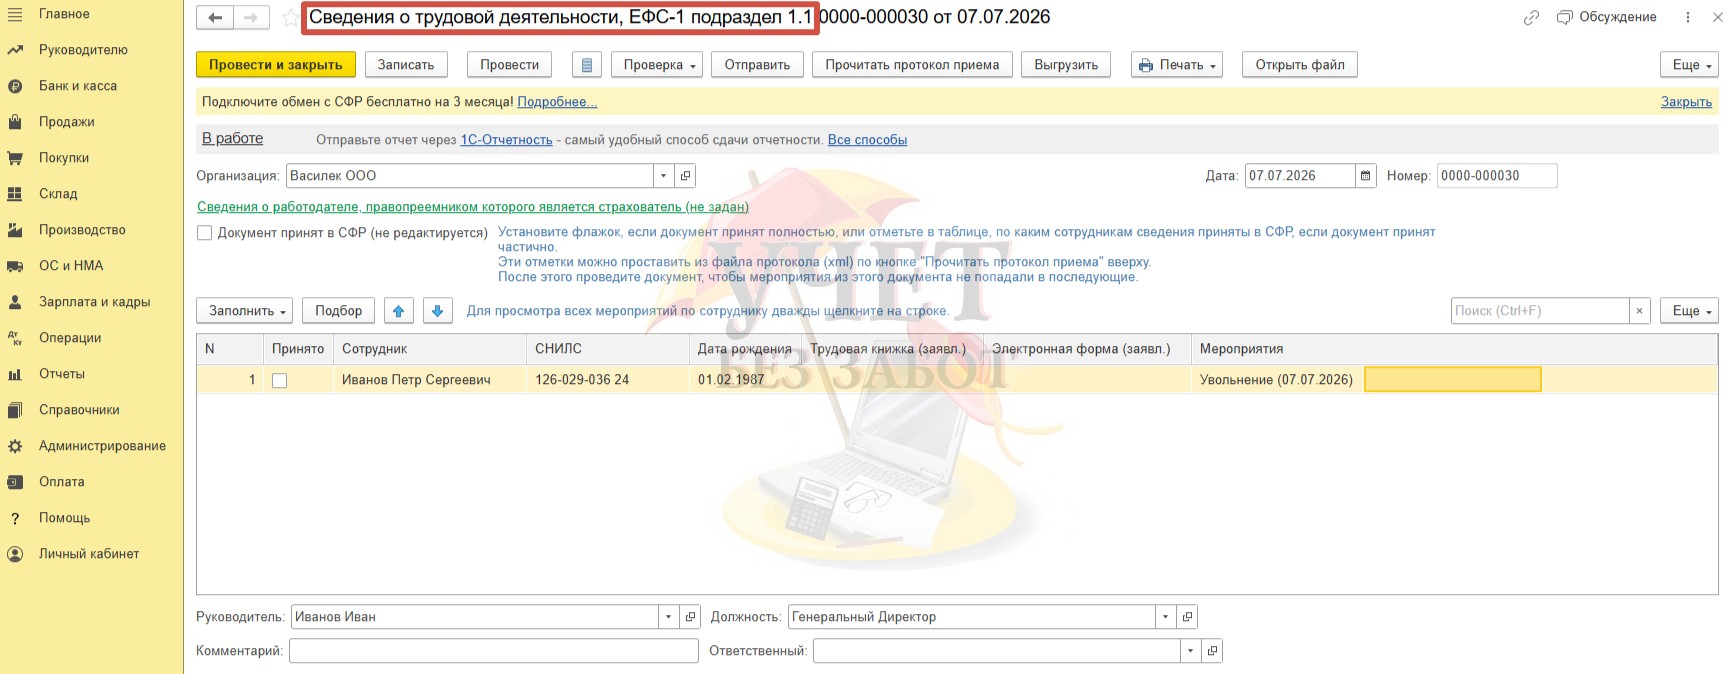Expand Ответственный dropdown arrow

click(x=1191, y=651)
